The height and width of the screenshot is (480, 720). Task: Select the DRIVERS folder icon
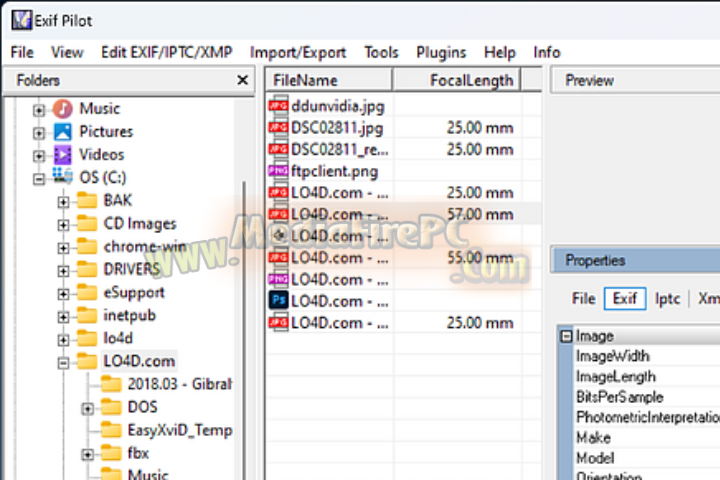pos(87,269)
